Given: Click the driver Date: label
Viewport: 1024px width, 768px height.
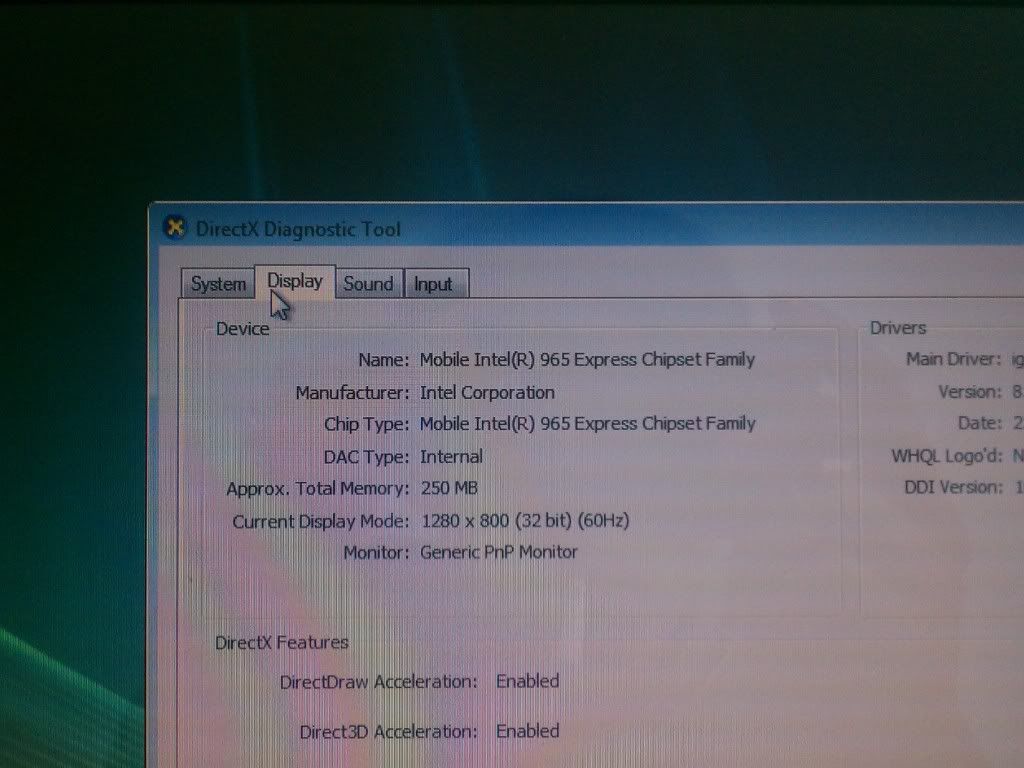Looking at the screenshot, I should pyautogui.click(x=980, y=423).
